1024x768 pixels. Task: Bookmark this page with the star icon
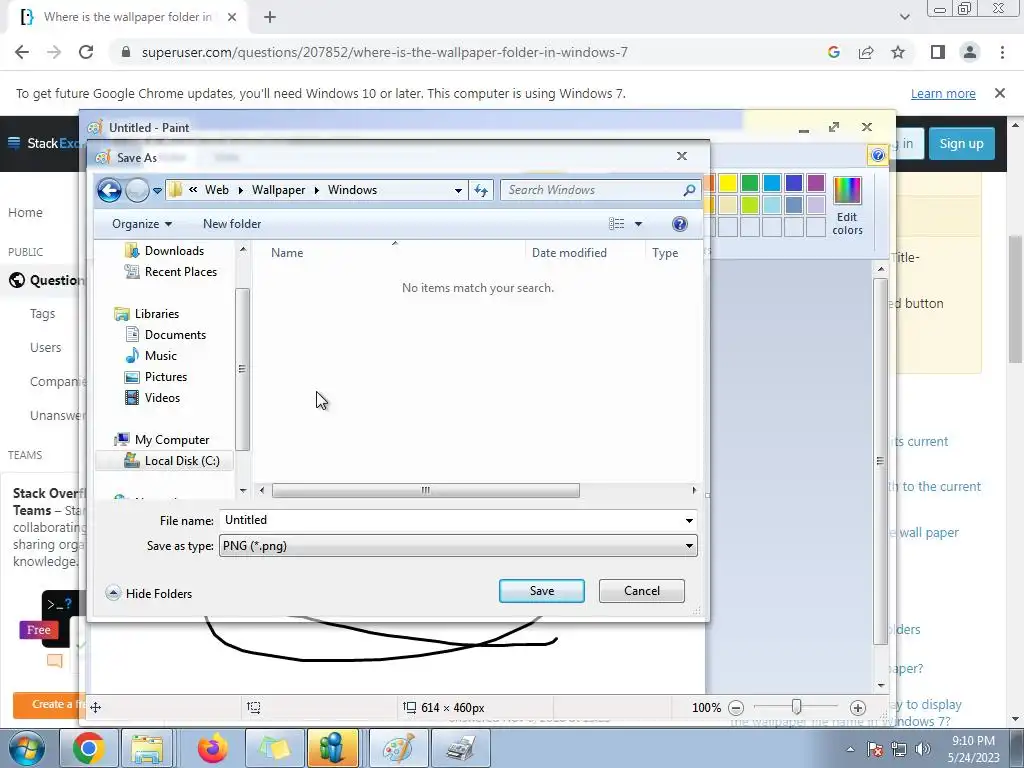[x=898, y=52]
